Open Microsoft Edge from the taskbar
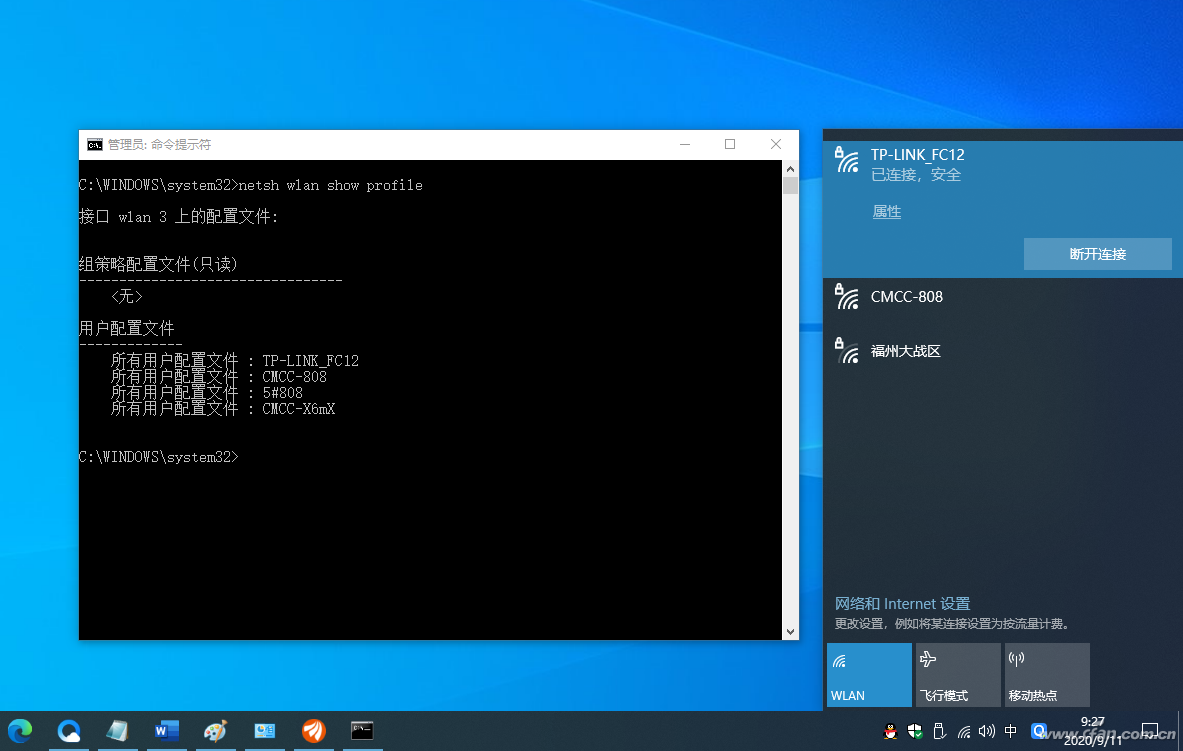 (x=20, y=731)
